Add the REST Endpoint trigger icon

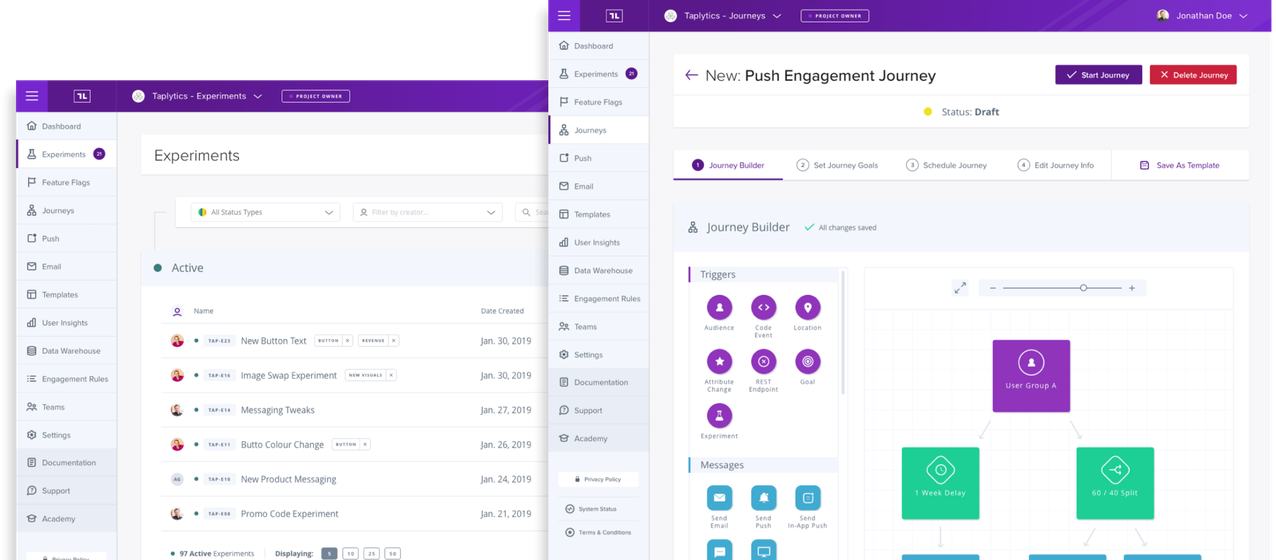[763, 361]
